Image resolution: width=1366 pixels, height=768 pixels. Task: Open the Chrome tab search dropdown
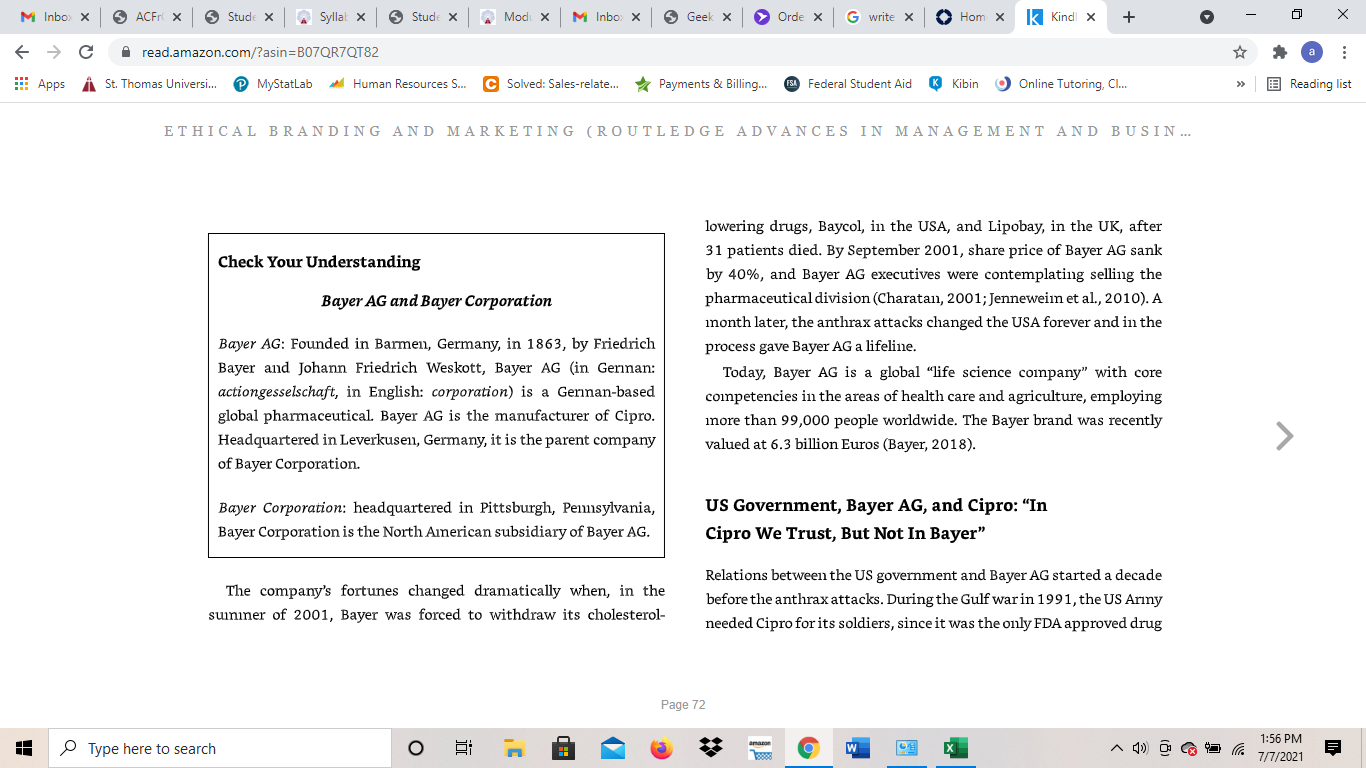[1207, 16]
